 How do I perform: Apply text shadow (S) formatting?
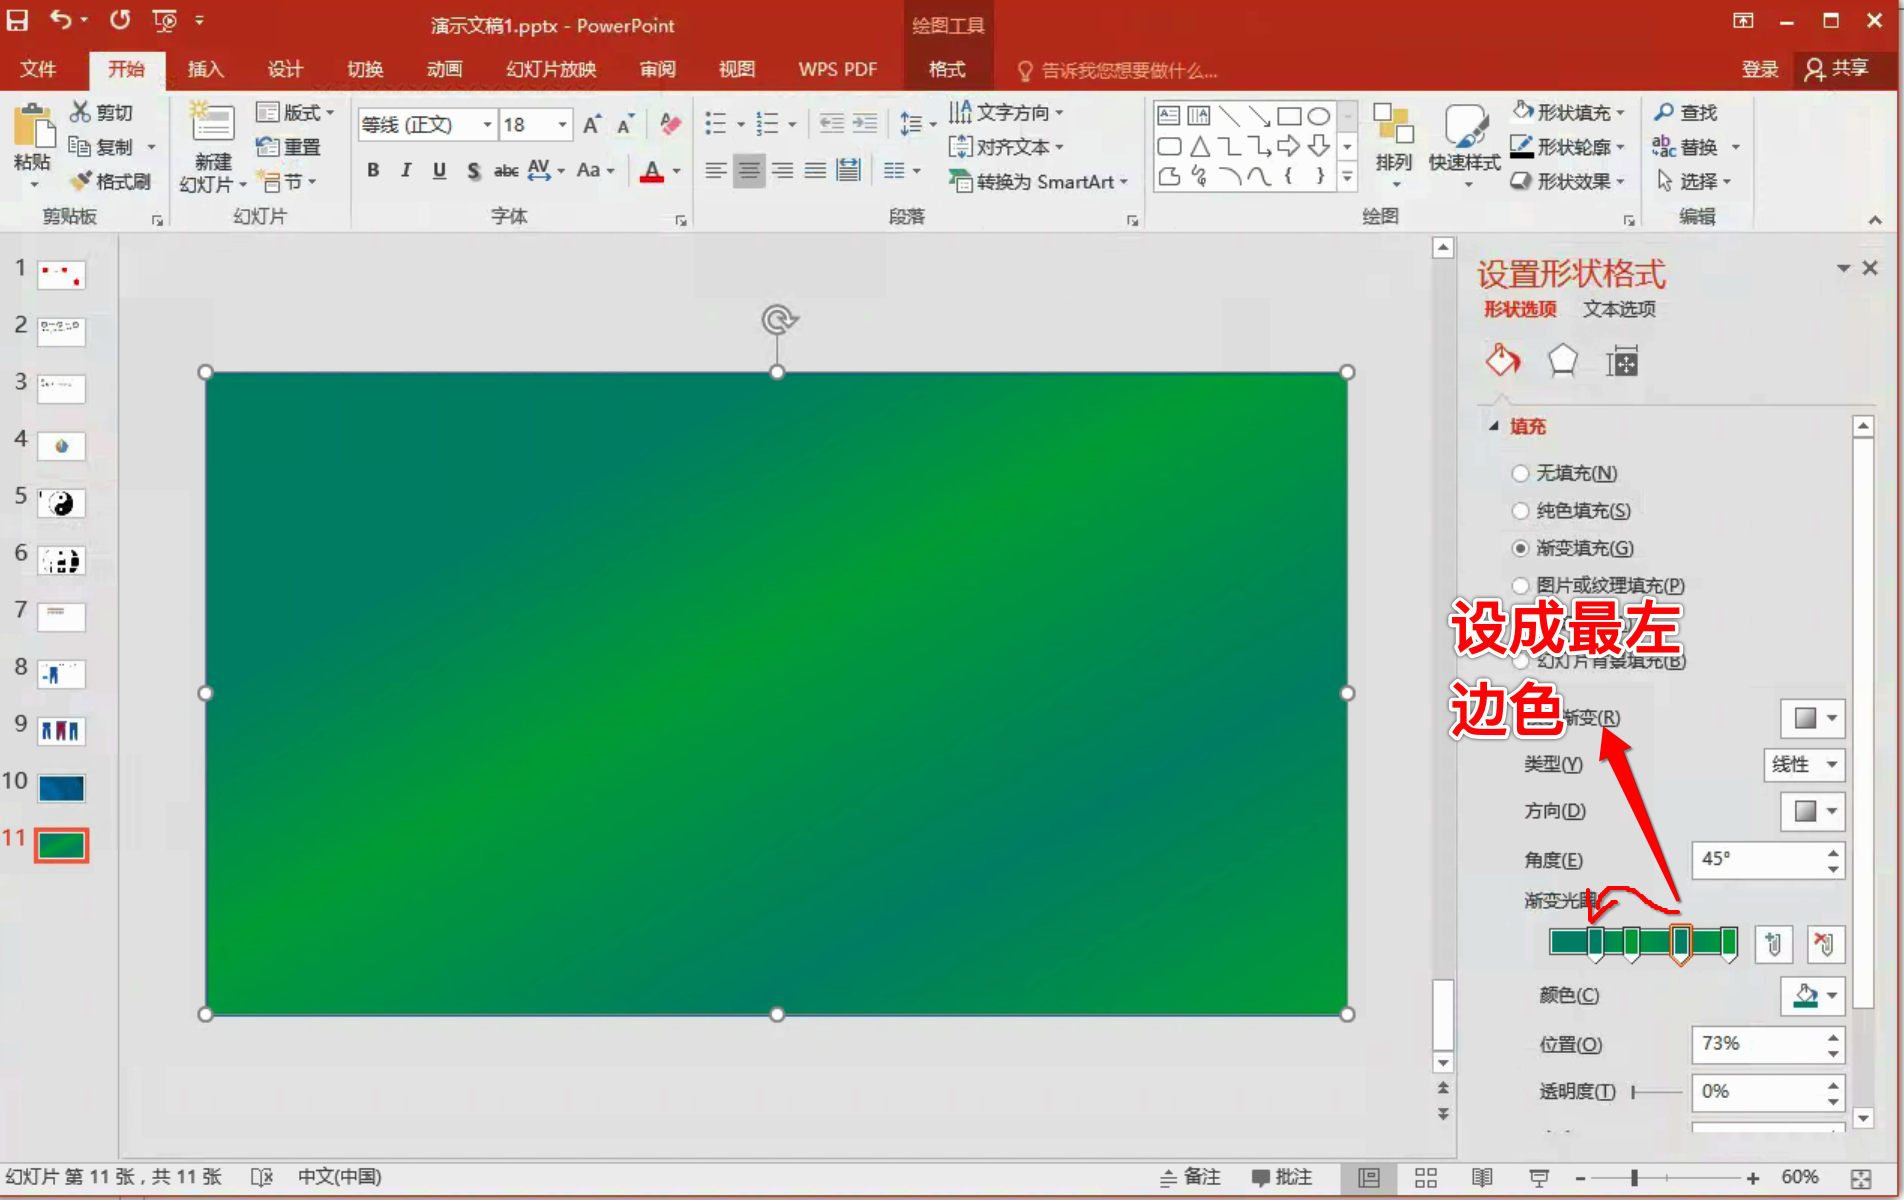pyautogui.click(x=473, y=170)
